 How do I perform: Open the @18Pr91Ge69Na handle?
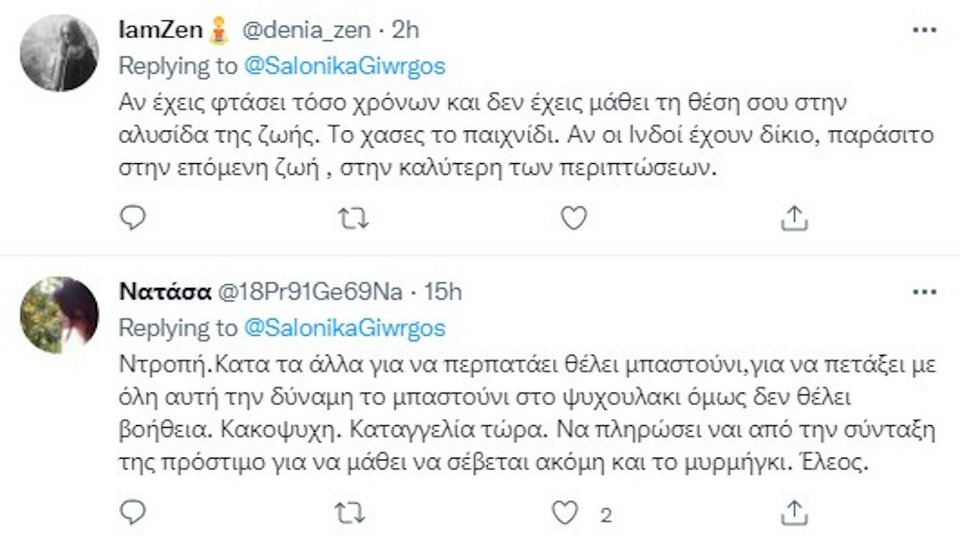coord(310,292)
